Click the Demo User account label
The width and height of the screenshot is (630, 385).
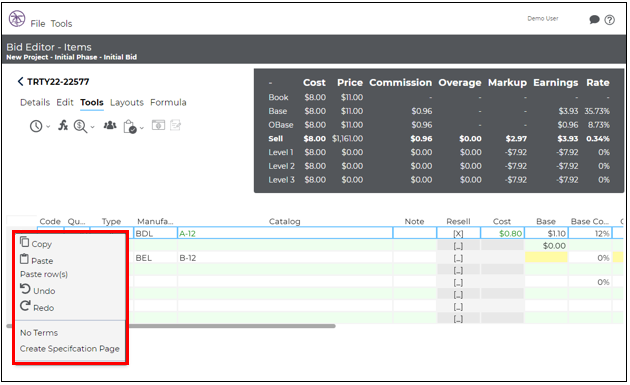(x=543, y=18)
